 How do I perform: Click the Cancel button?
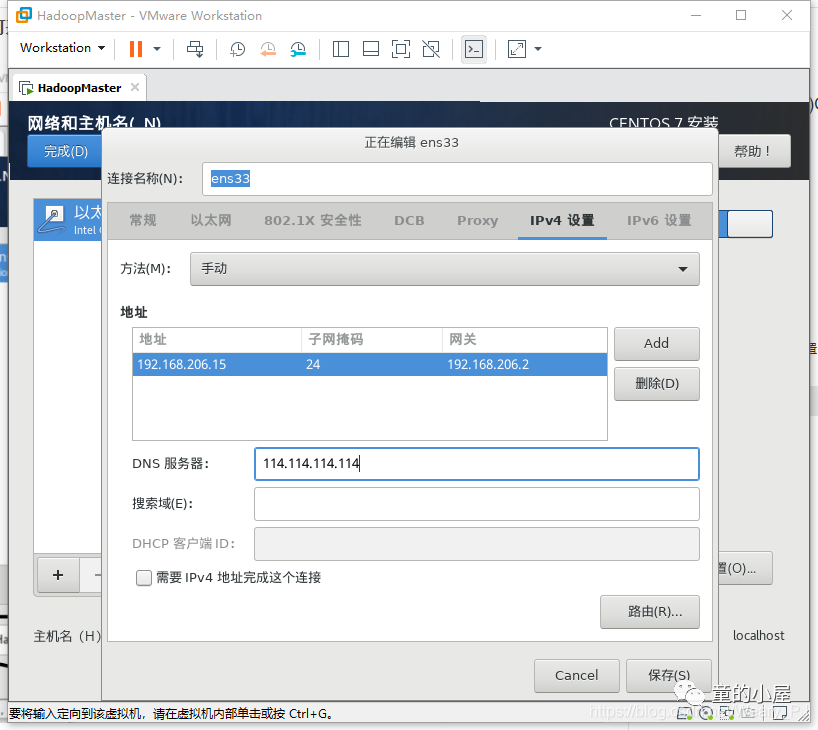pyautogui.click(x=576, y=676)
